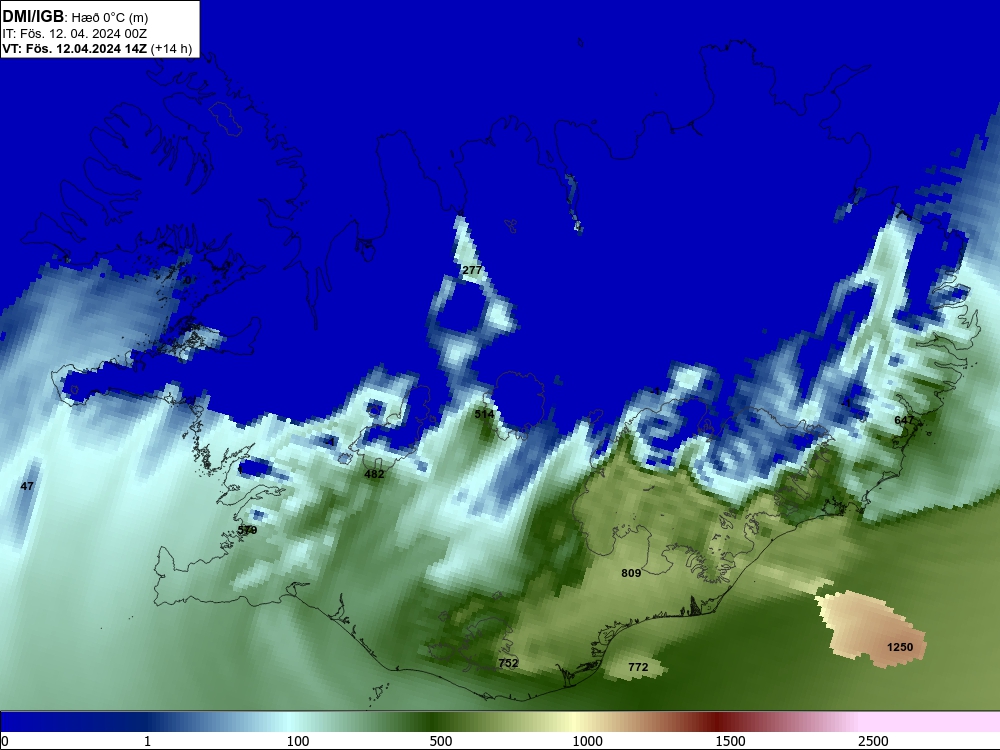Click the 482 height label
Image resolution: width=1000 pixels, height=750 pixels.
click(374, 474)
